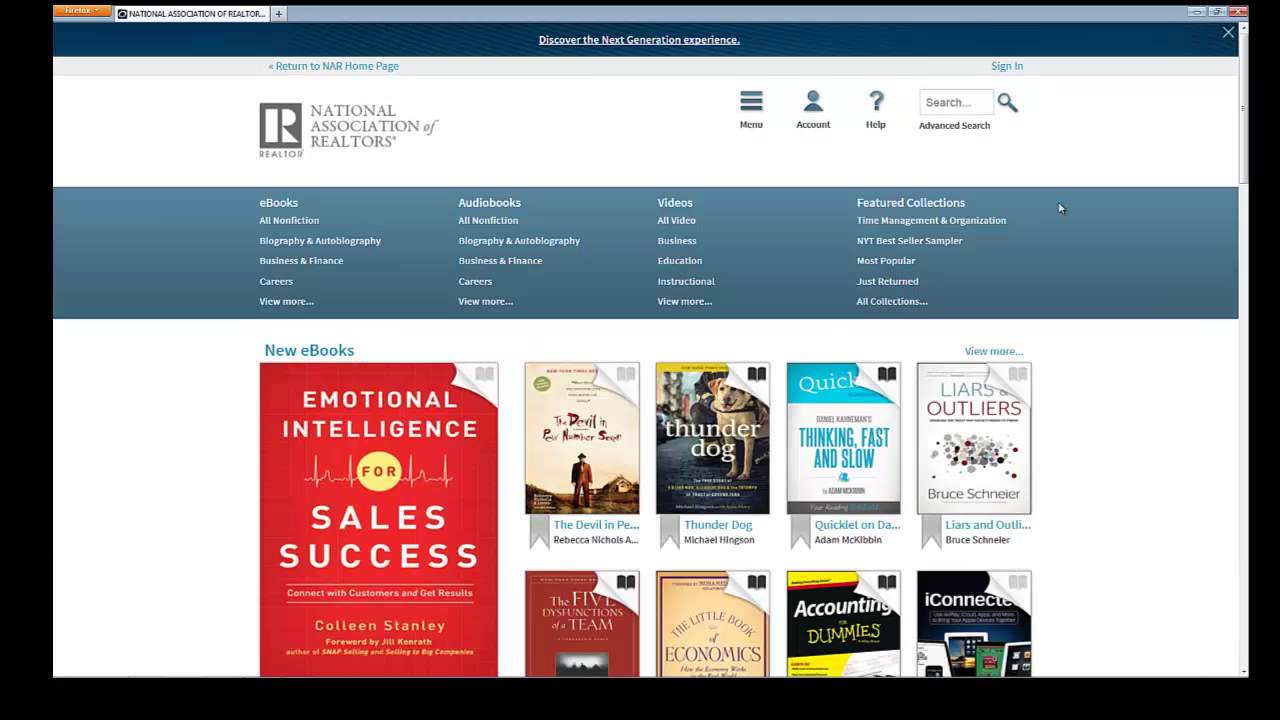1280x720 pixels.
Task: Click book icon on Emotional Intelligence cover
Action: (485, 374)
